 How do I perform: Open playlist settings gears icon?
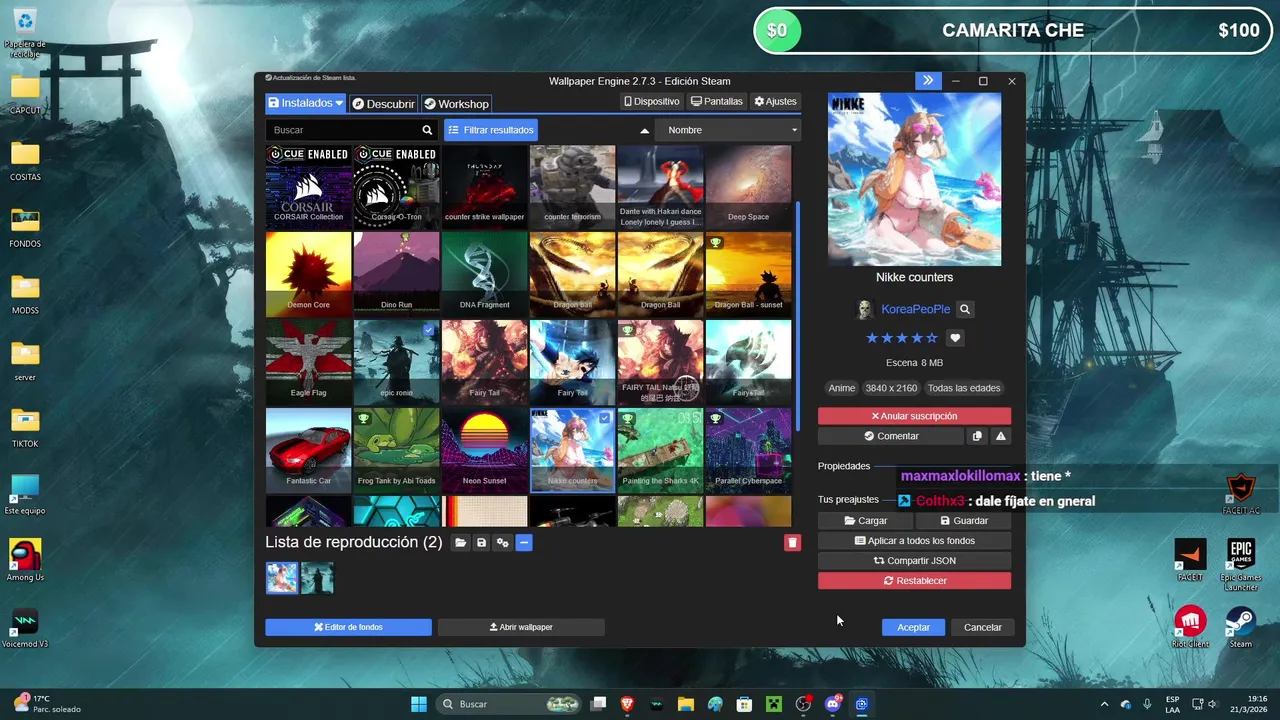pos(503,542)
